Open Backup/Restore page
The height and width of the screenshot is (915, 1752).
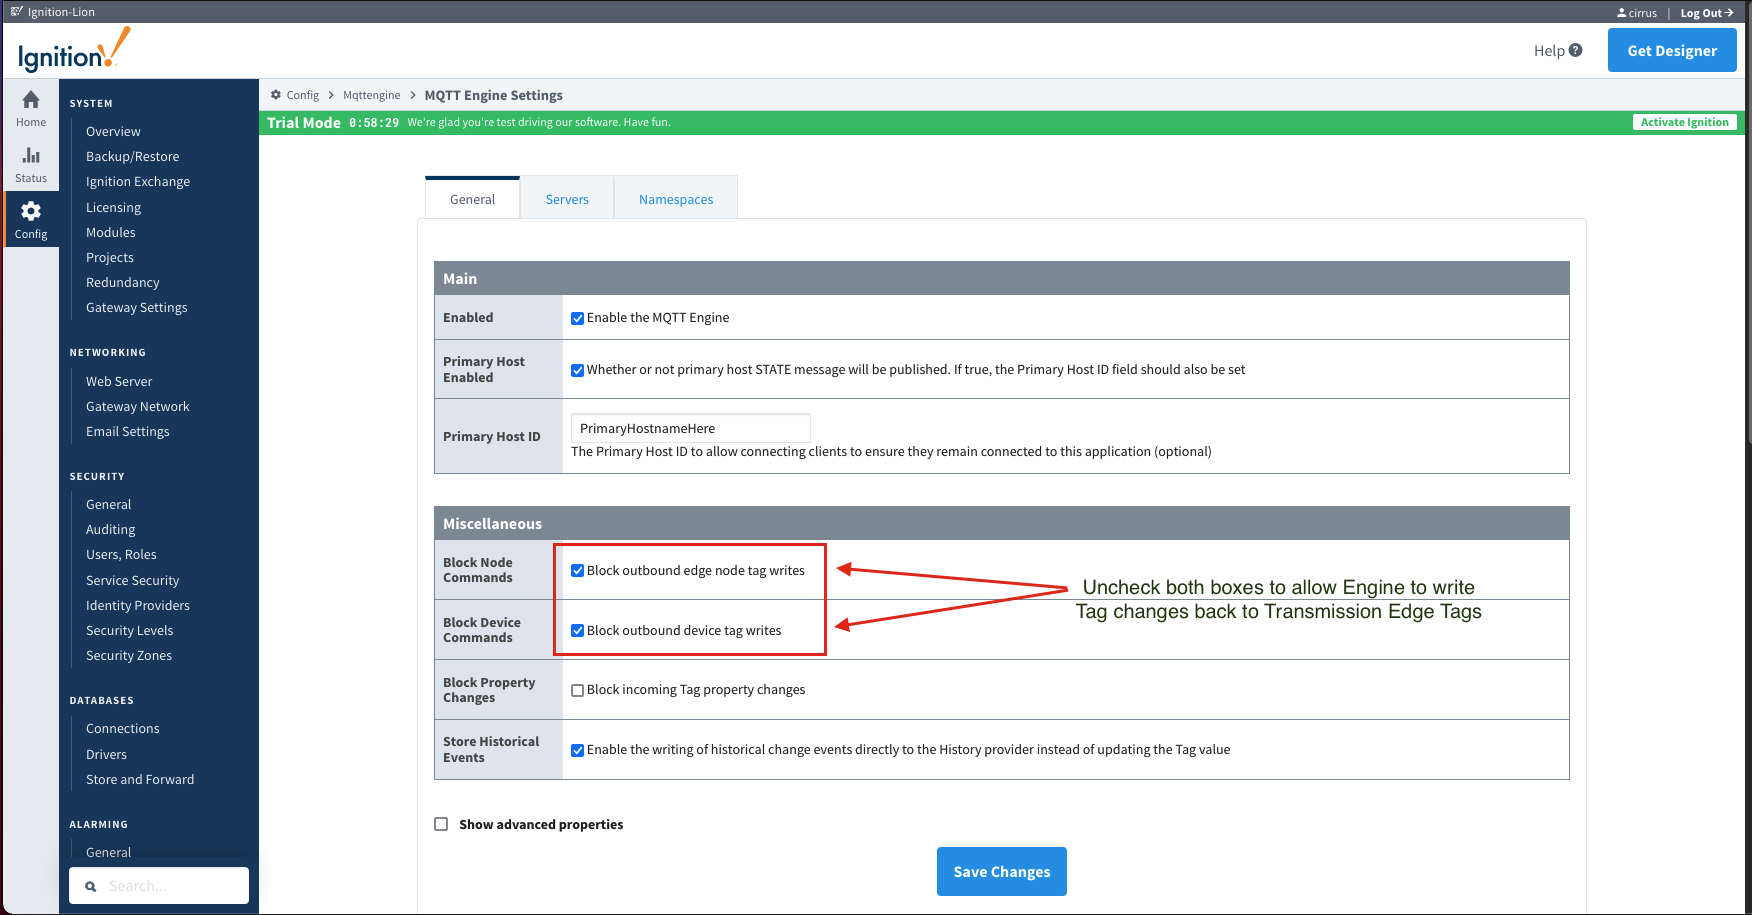coord(133,156)
